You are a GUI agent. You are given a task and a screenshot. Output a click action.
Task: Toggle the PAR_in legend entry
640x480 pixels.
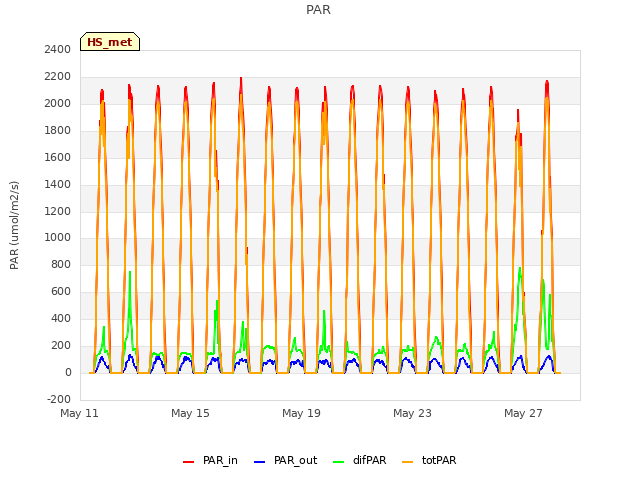click(x=211, y=460)
